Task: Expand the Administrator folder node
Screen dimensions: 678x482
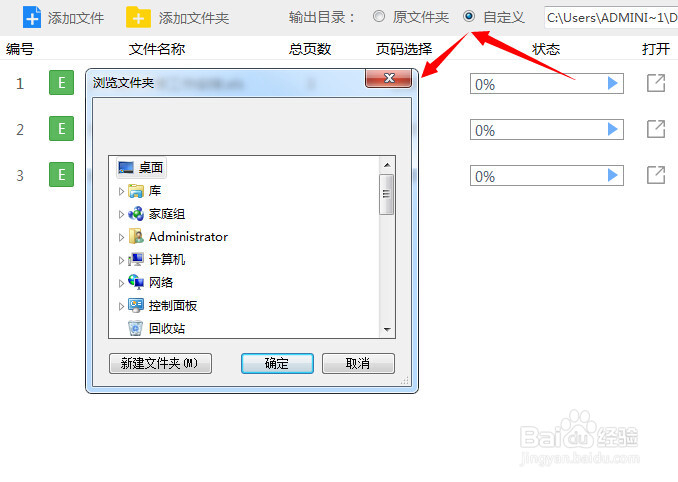Action: coord(121,237)
